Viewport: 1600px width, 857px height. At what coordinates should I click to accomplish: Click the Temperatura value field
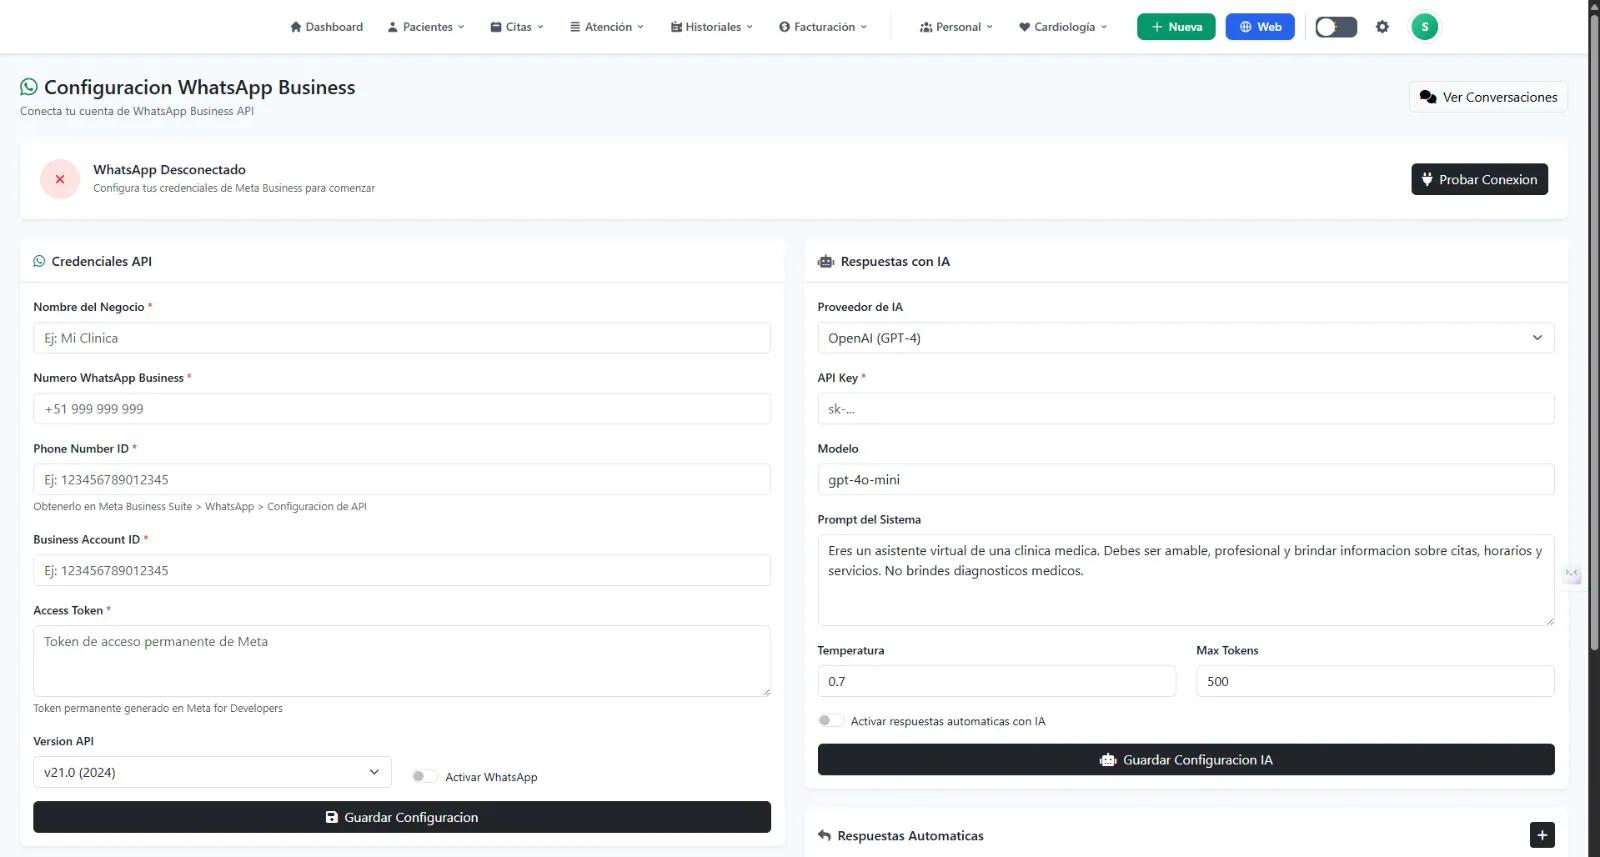996,681
